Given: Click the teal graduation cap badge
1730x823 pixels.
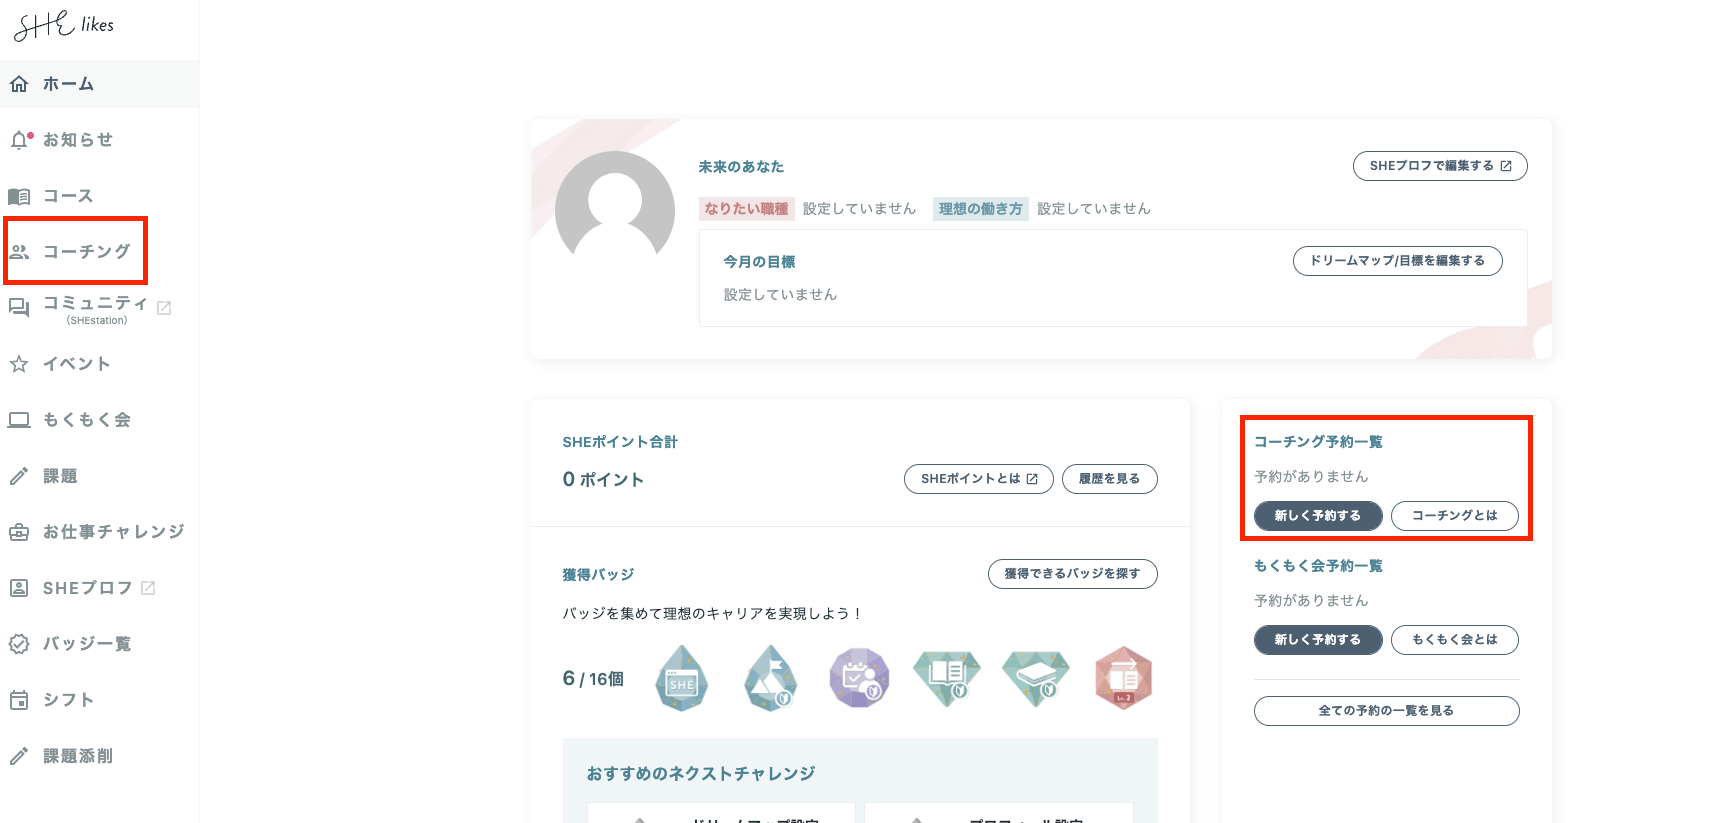Looking at the screenshot, I should tap(1036, 678).
